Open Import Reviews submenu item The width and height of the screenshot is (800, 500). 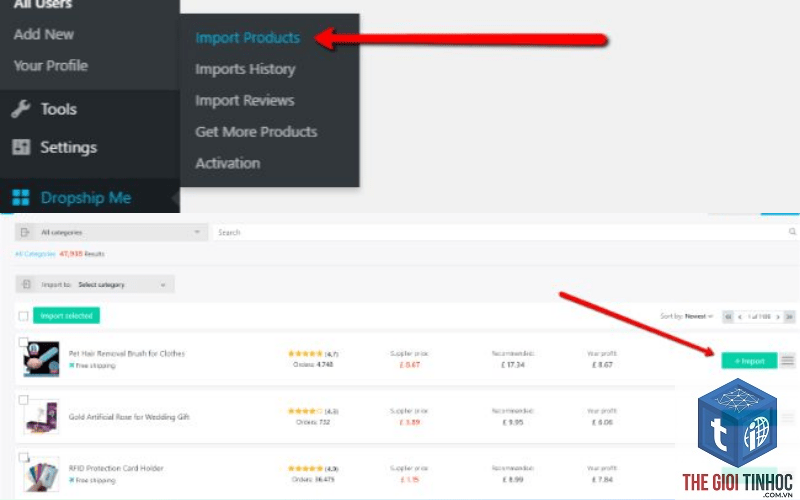(x=244, y=101)
